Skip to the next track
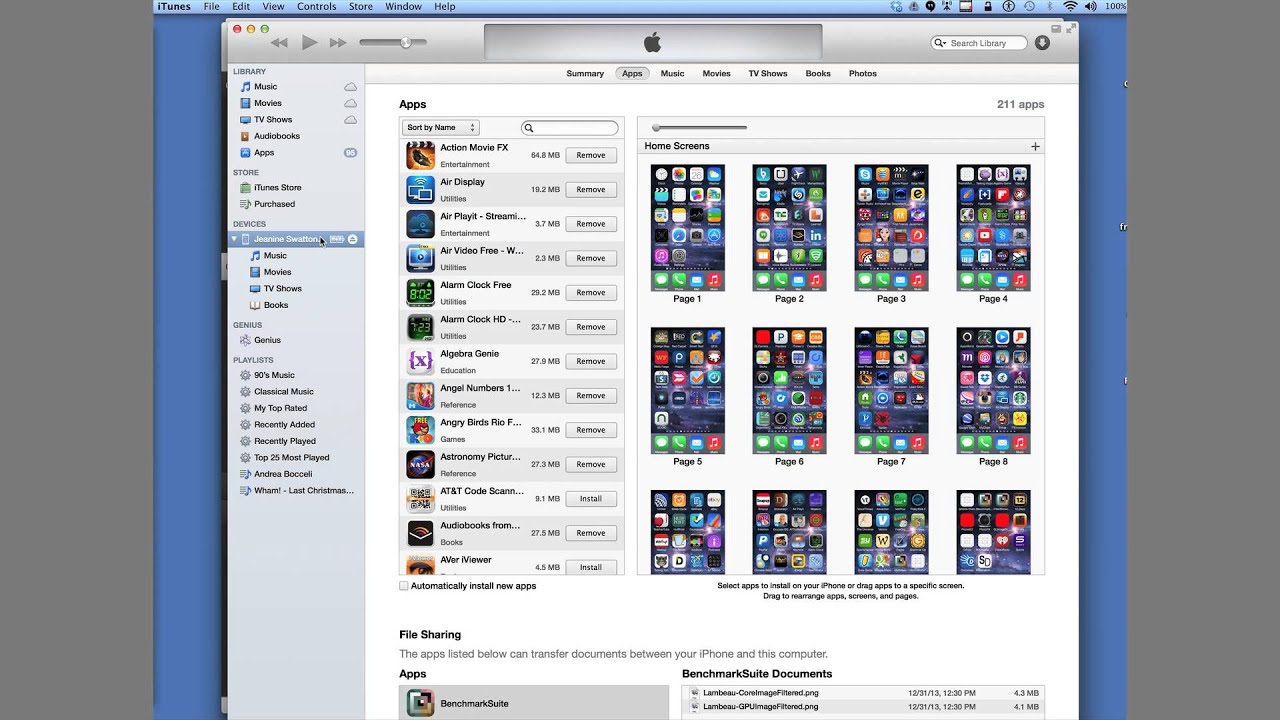The width and height of the screenshot is (1280, 720). click(x=338, y=43)
